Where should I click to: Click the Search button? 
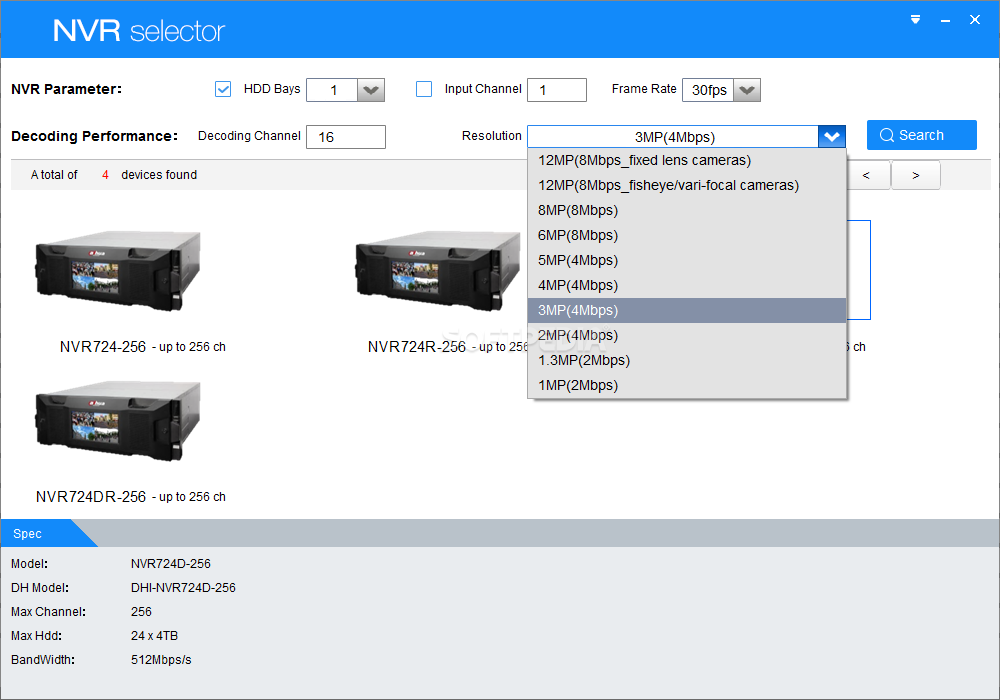922,135
